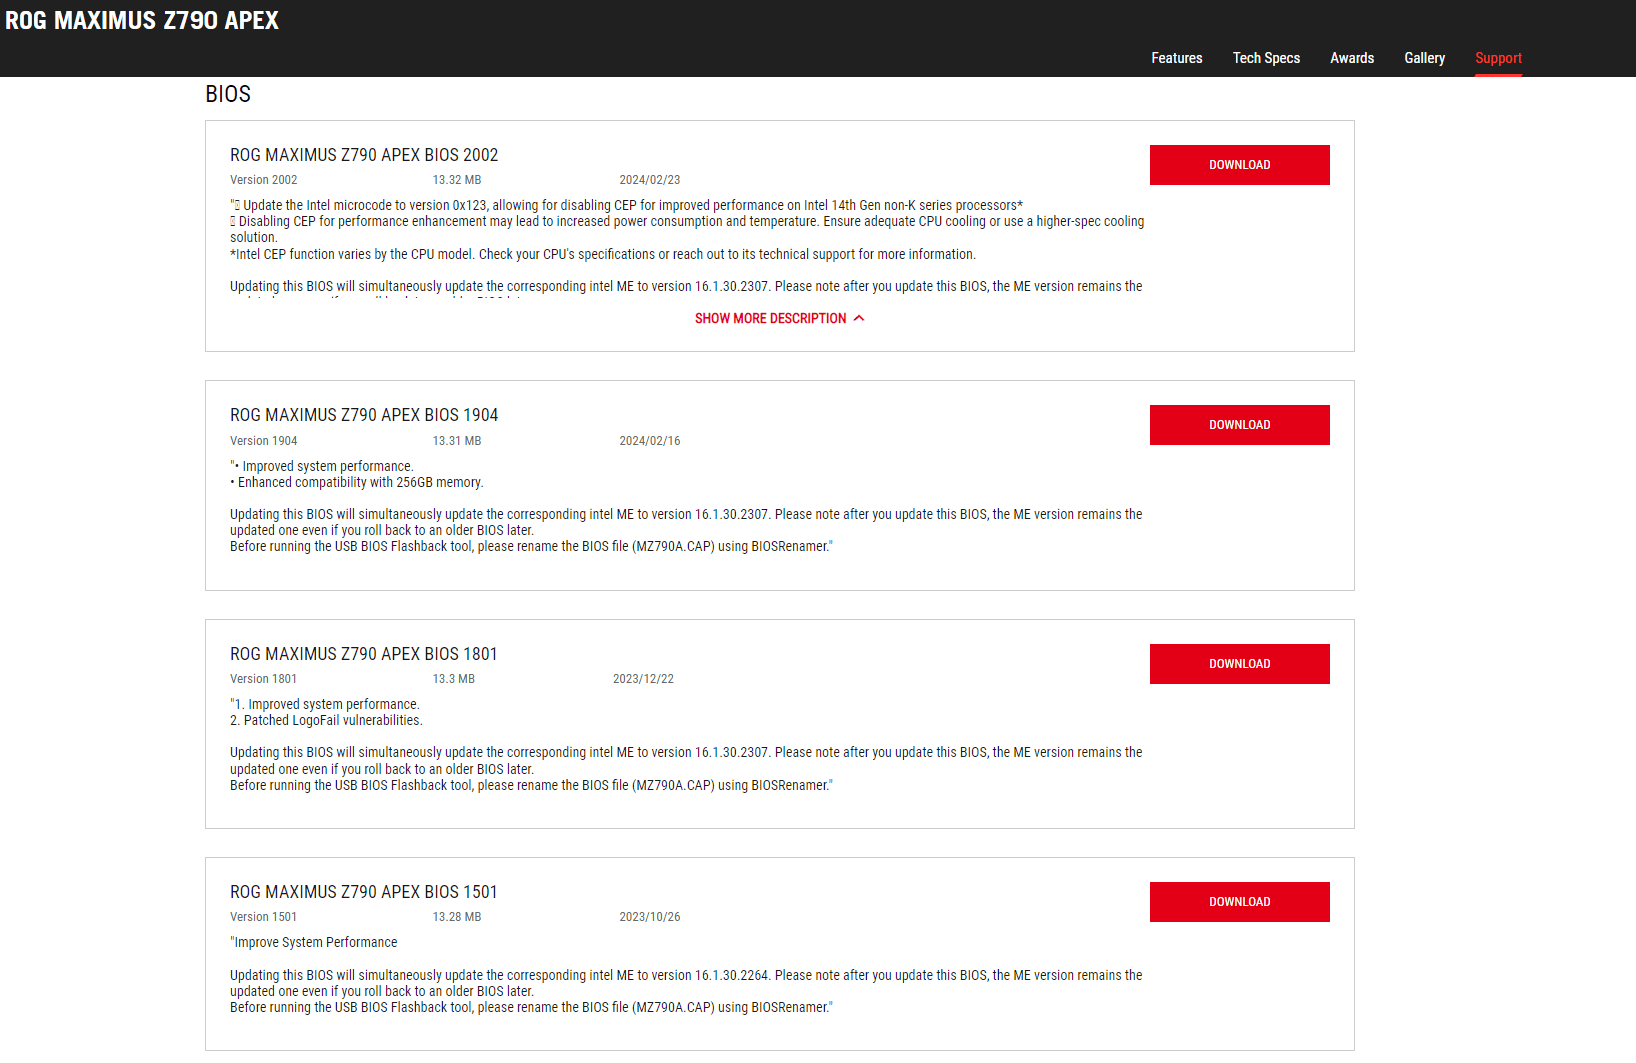Click the 2023/12/22 release date
Viewport: 1636px width, 1063px height.
(643, 679)
